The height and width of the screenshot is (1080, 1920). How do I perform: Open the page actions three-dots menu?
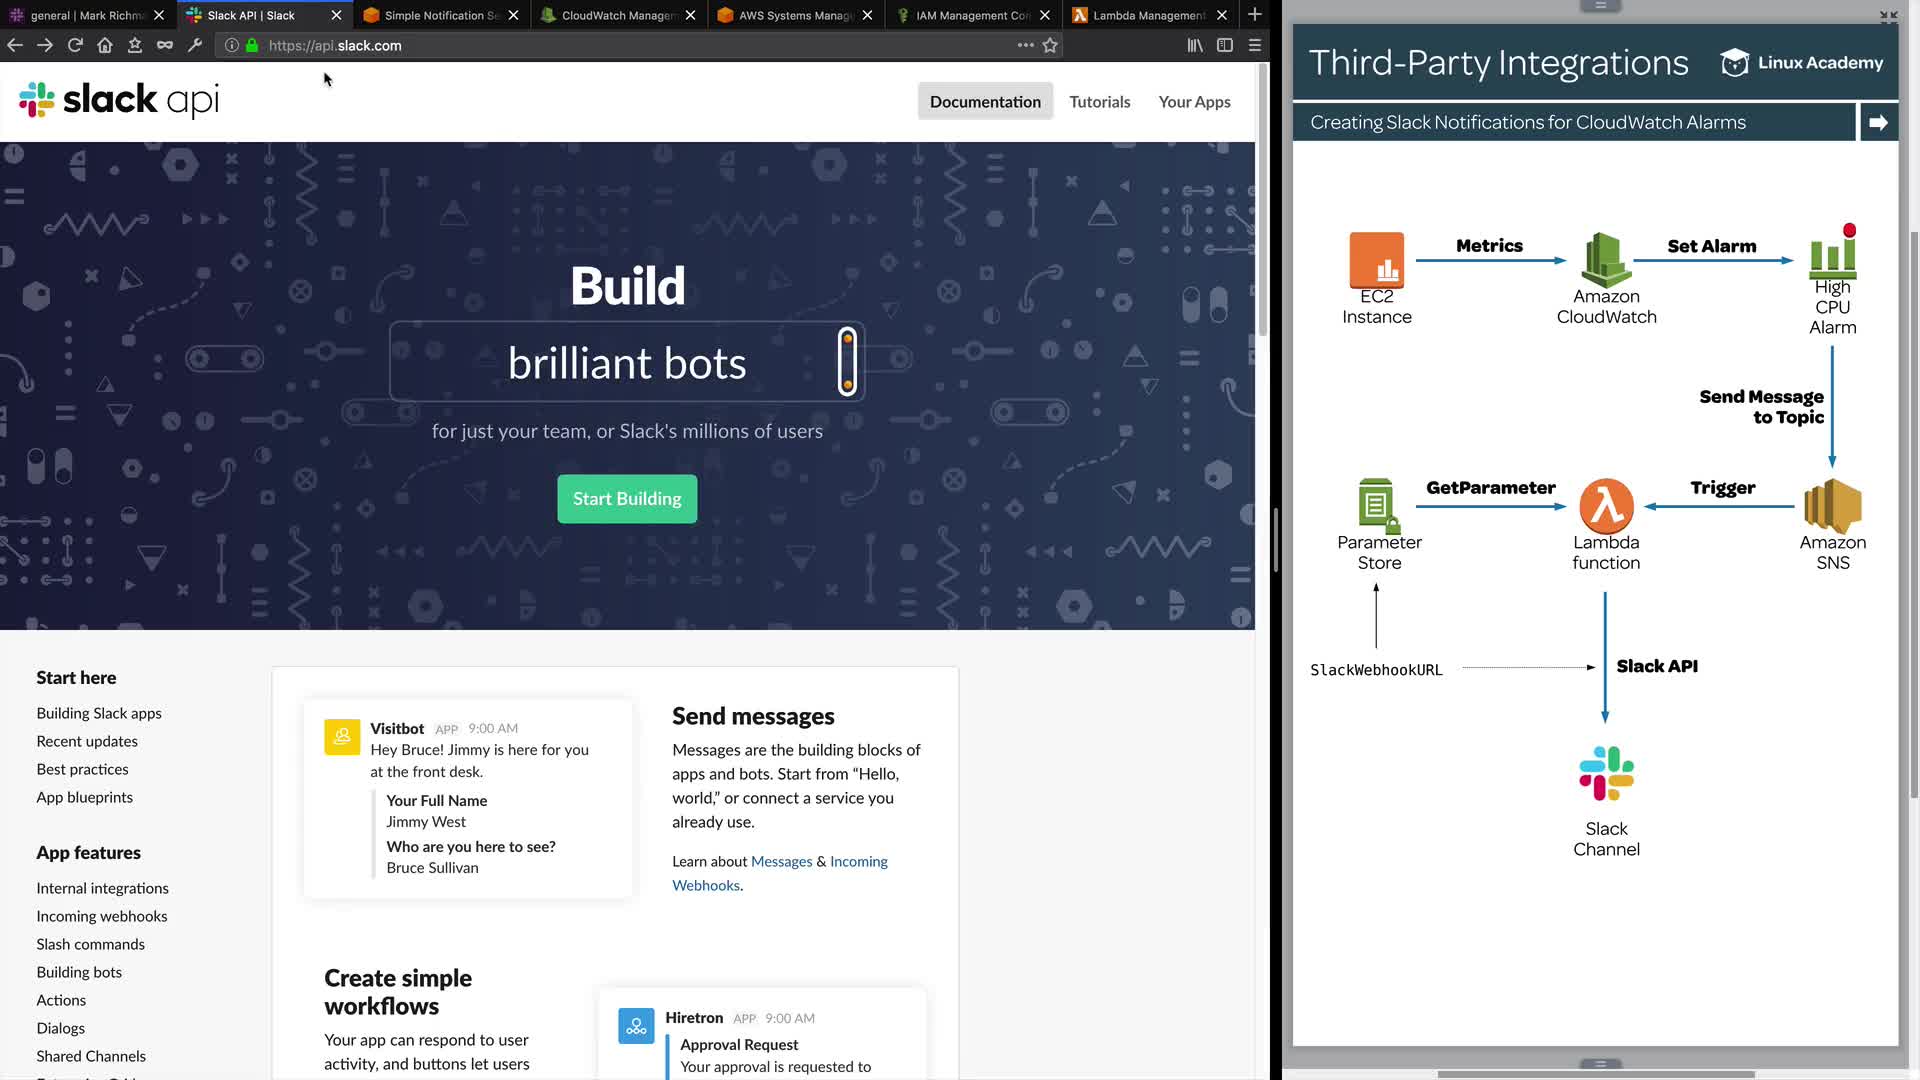point(1025,45)
